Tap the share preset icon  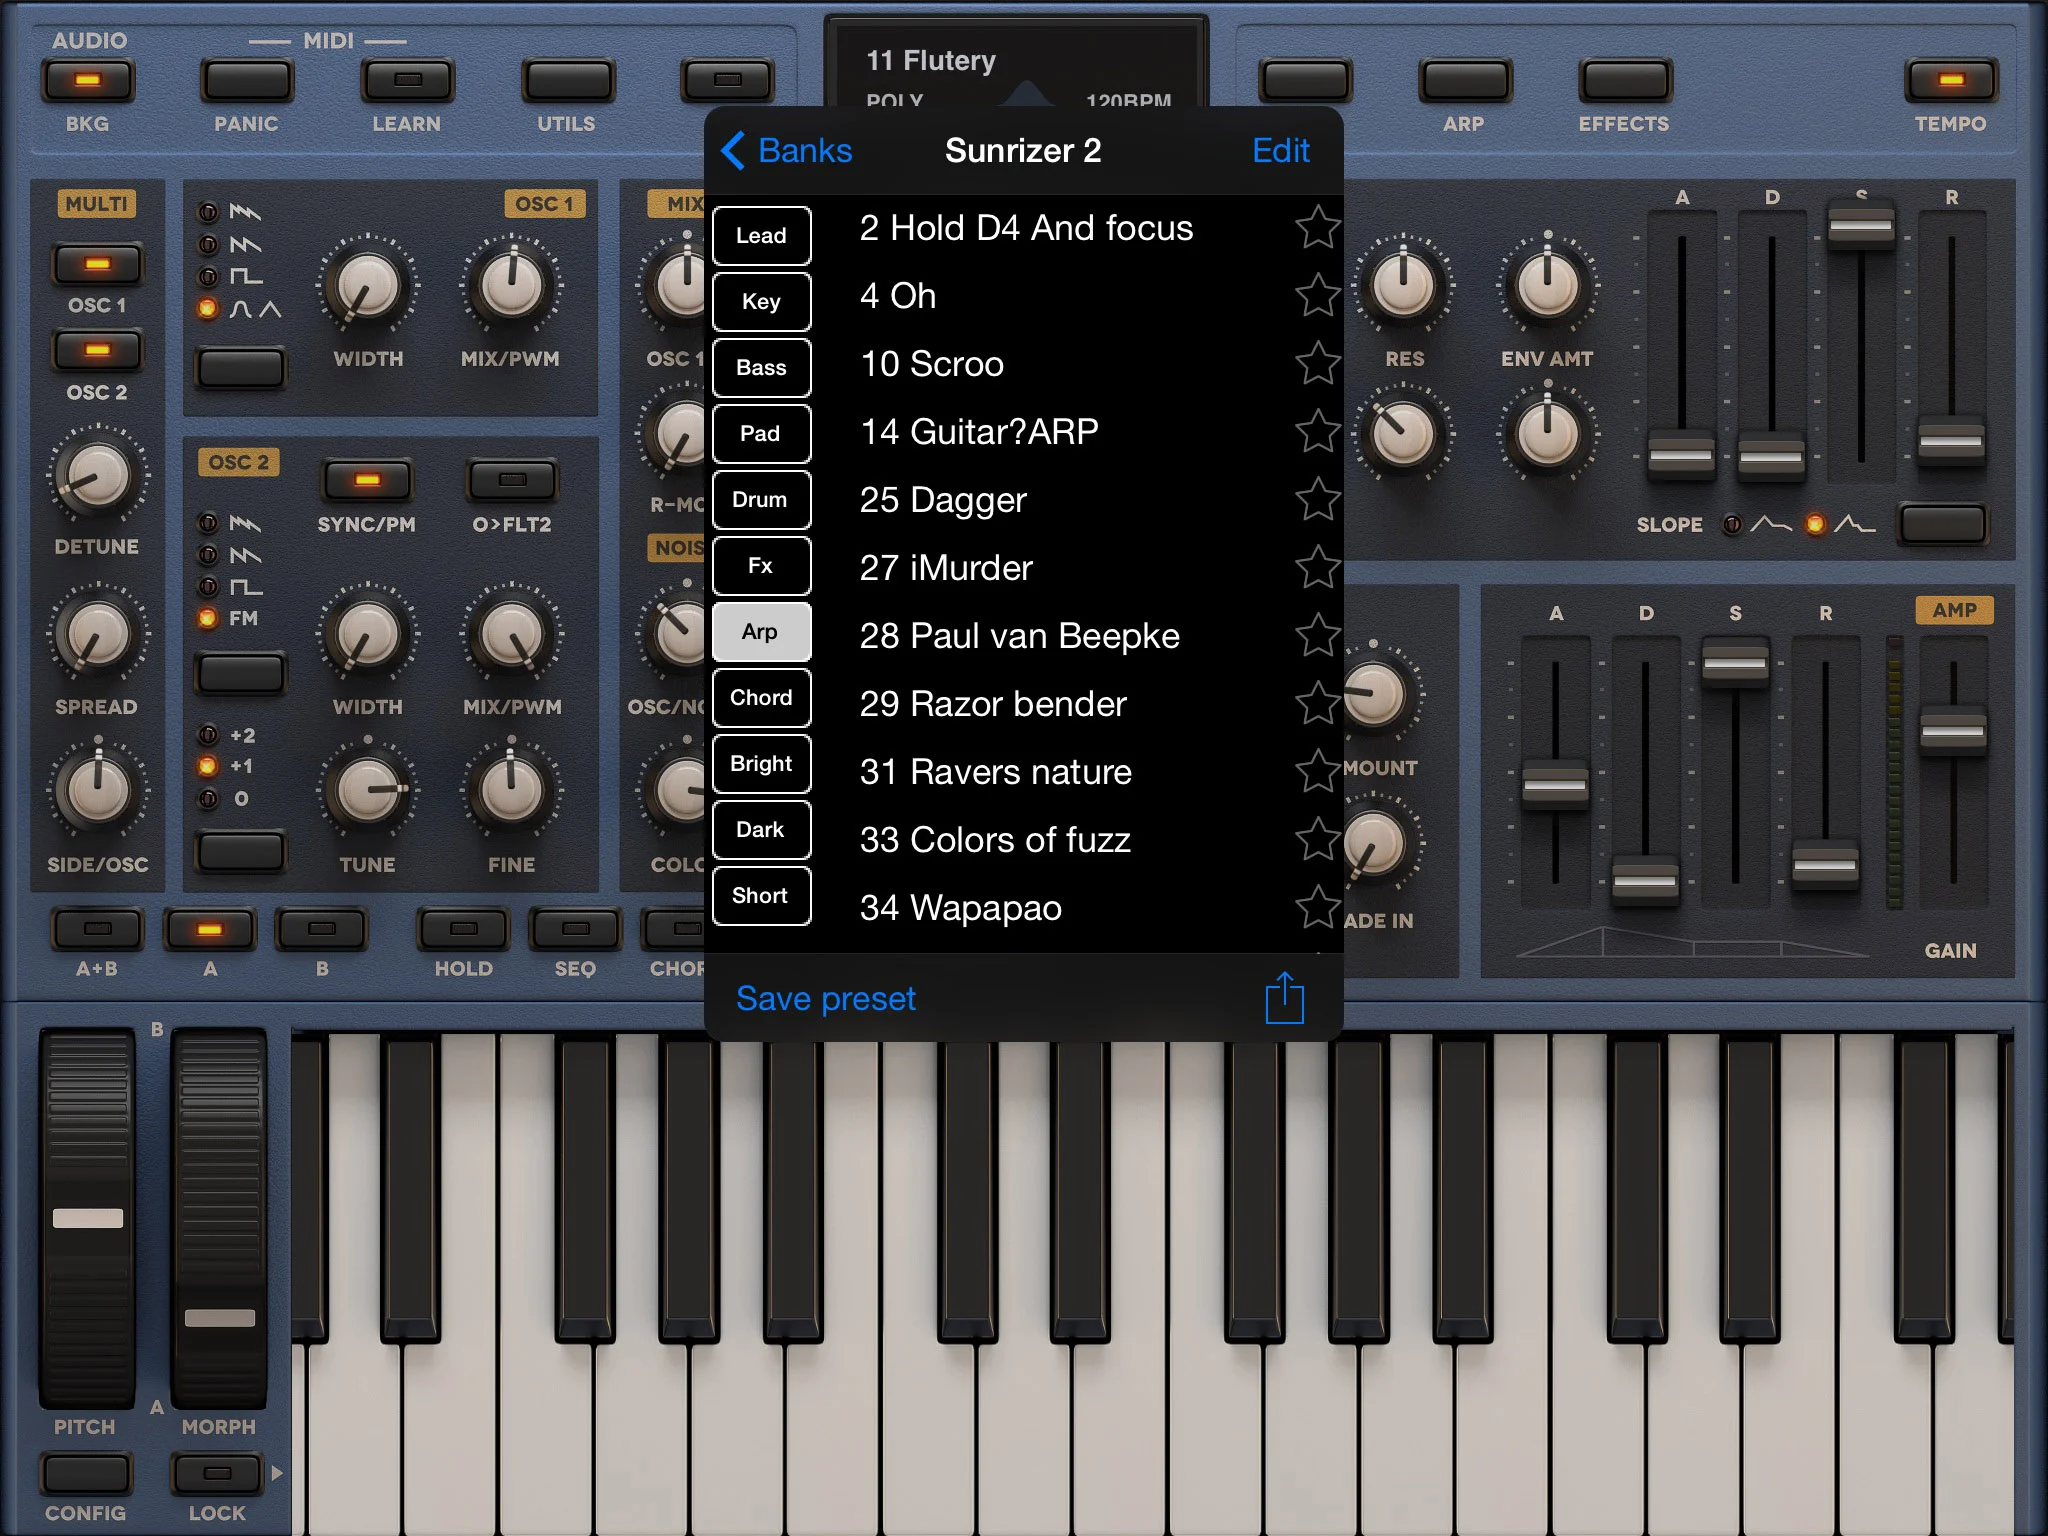(1284, 998)
